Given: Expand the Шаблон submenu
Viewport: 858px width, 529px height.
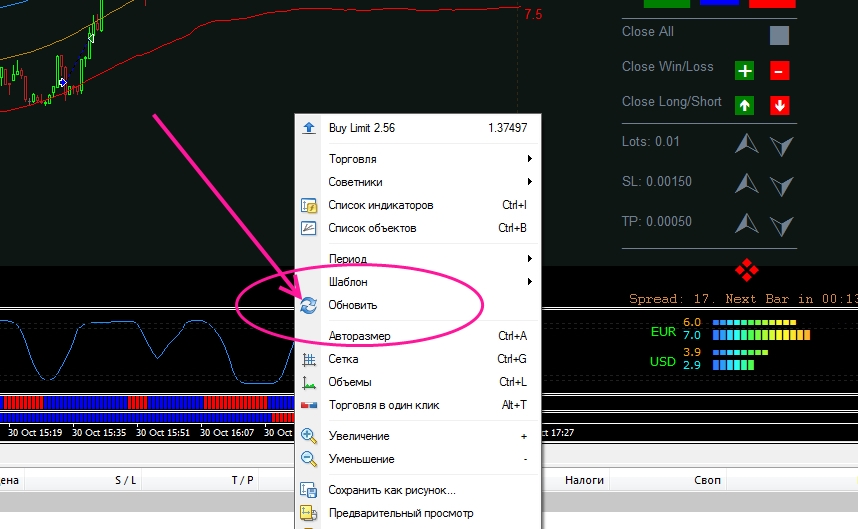Looking at the screenshot, I should [x=418, y=282].
